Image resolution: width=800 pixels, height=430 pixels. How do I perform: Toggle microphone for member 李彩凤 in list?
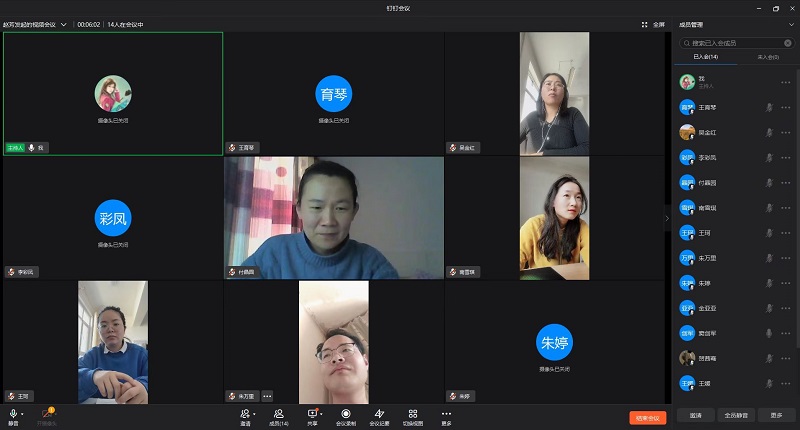coord(769,157)
